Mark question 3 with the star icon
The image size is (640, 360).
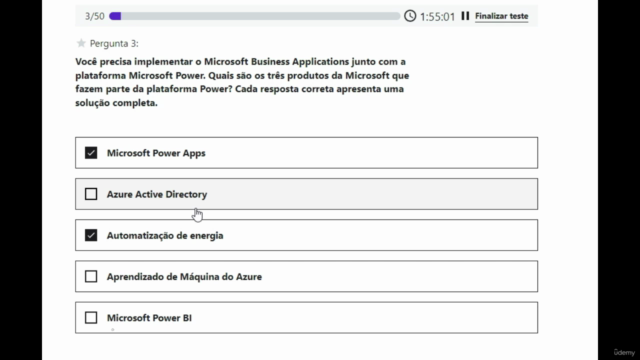click(81, 43)
